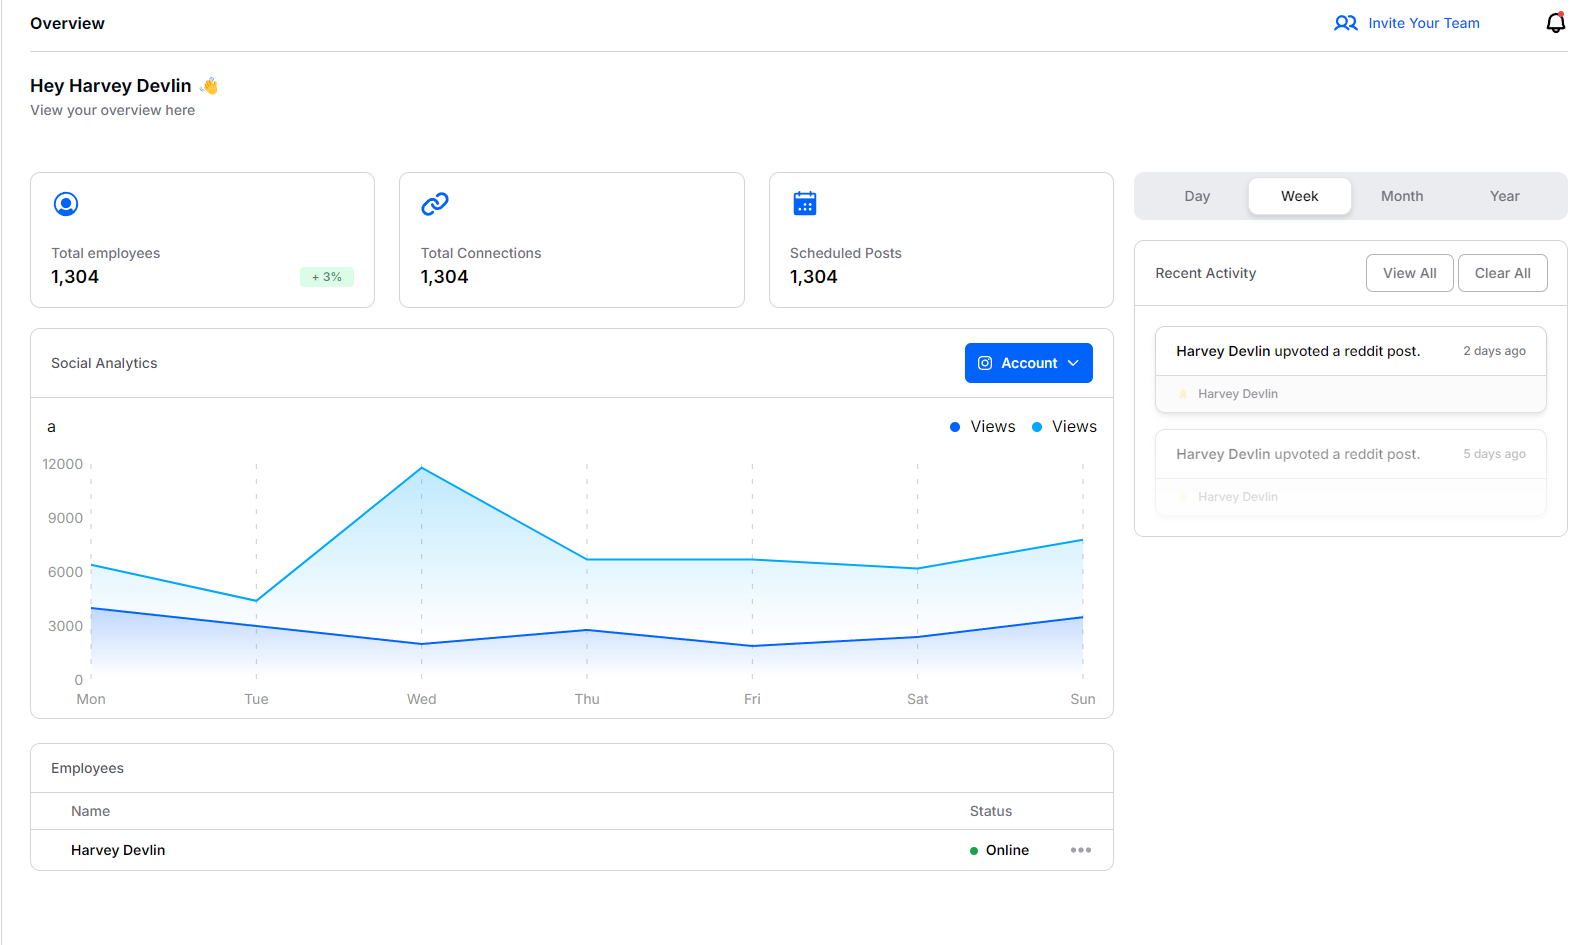Click the View All button
The height and width of the screenshot is (945, 1585).
(x=1410, y=273)
